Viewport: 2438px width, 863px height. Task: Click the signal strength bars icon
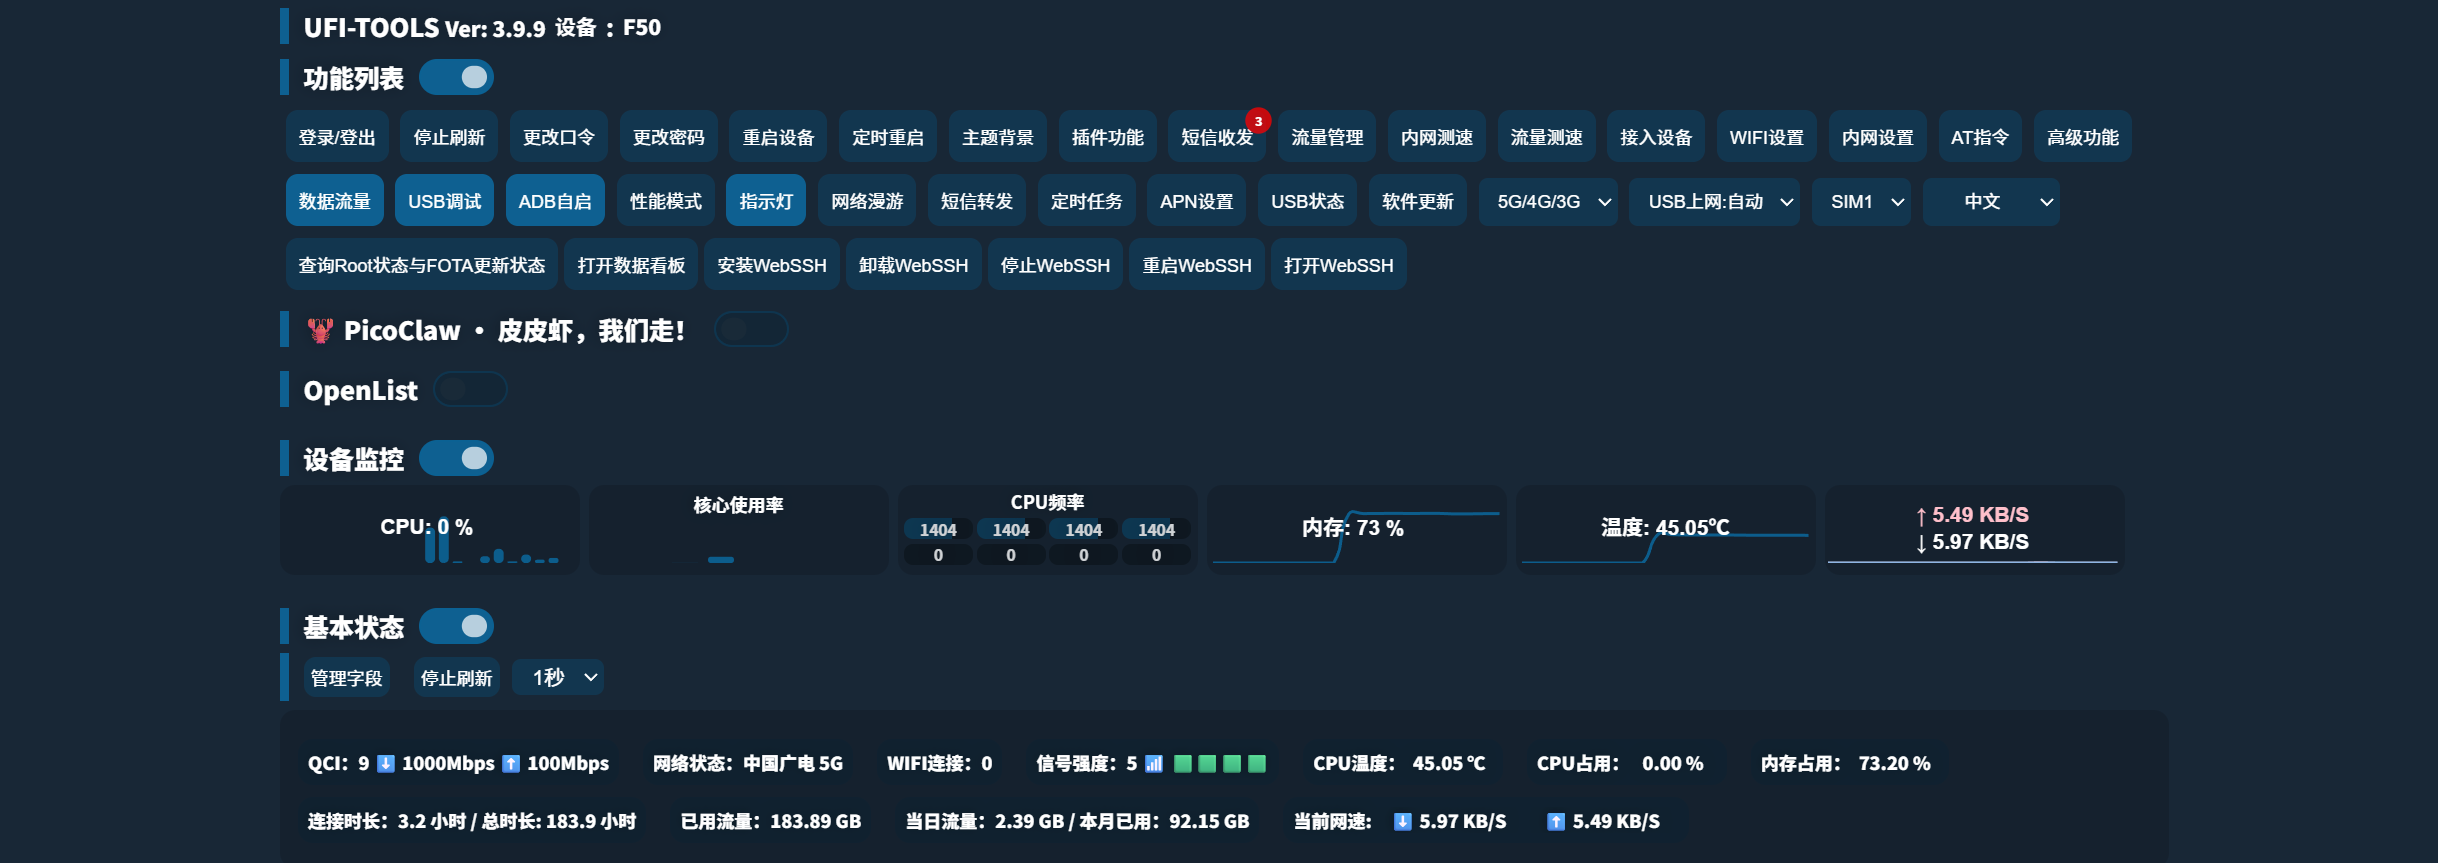coord(1154,764)
